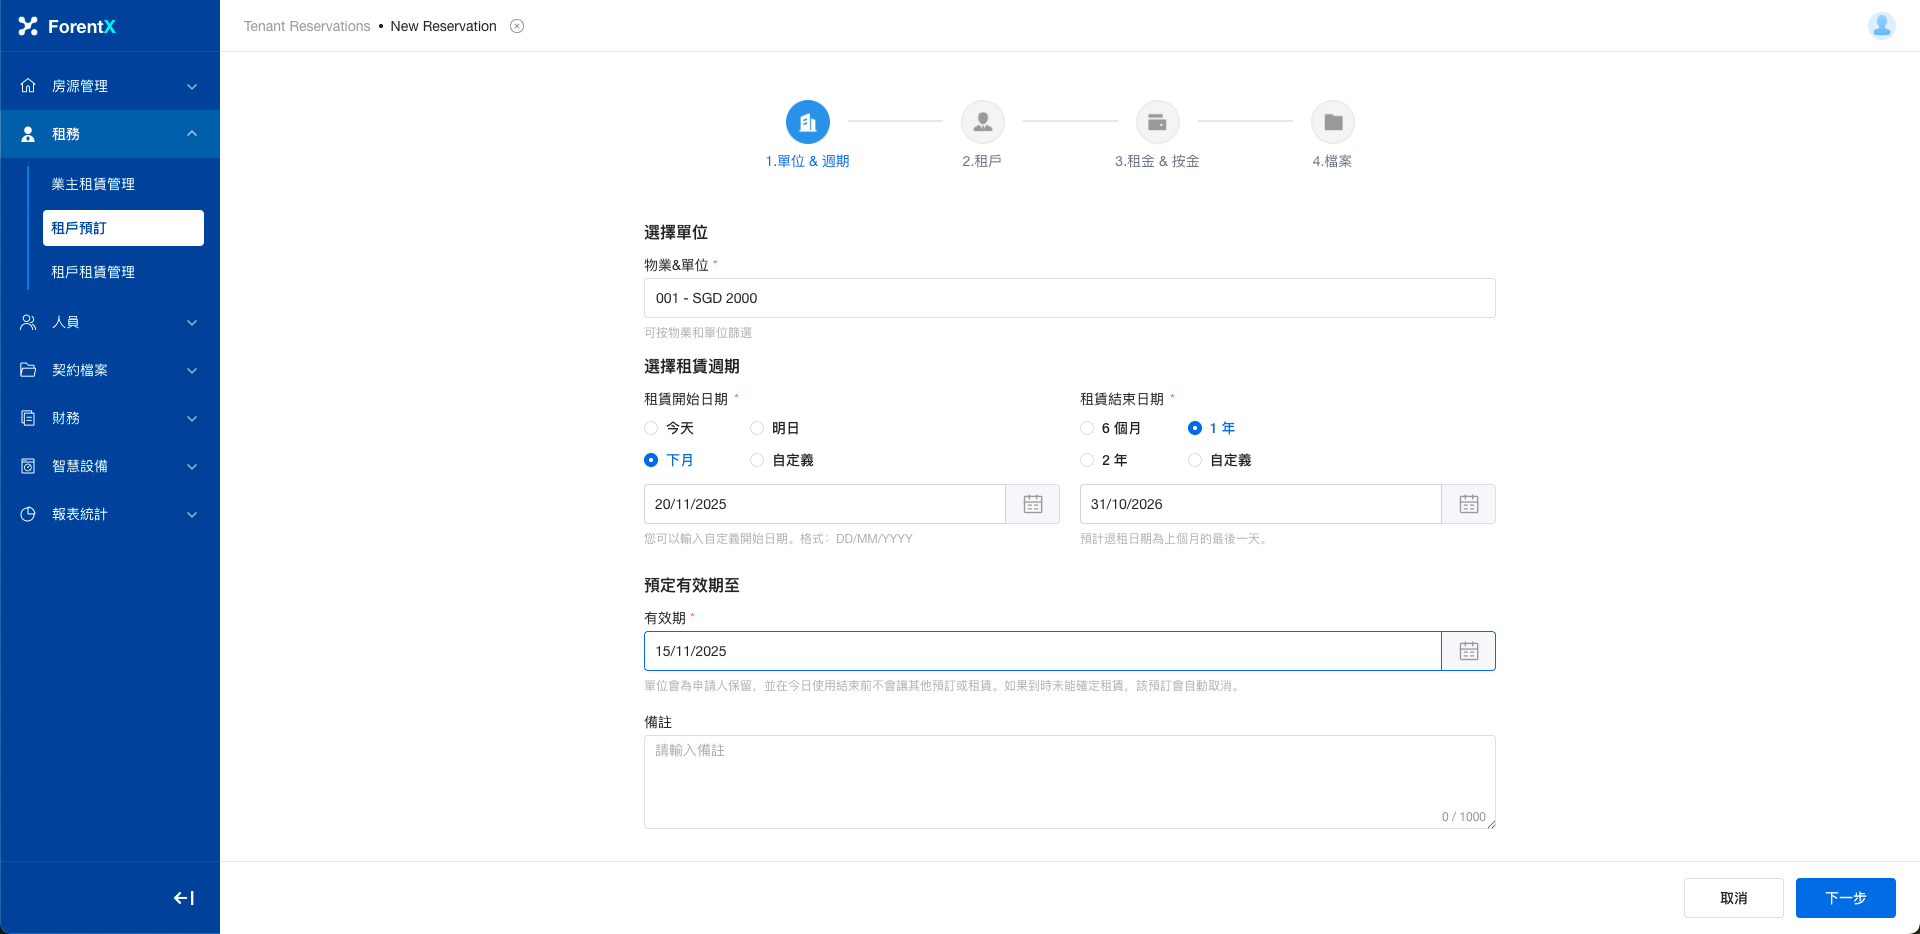Select 6 個月 lease duration
The height and width of the screenshot is (934, 1920).
tap(1087, 428)
